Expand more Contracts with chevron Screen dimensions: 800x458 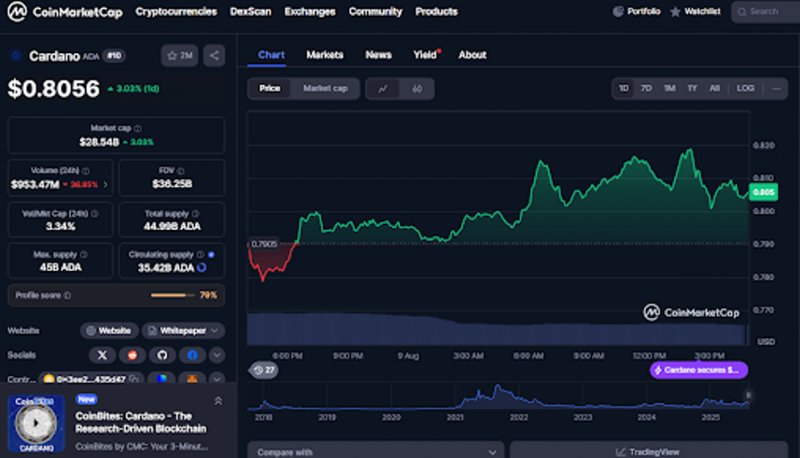point(217,379)
